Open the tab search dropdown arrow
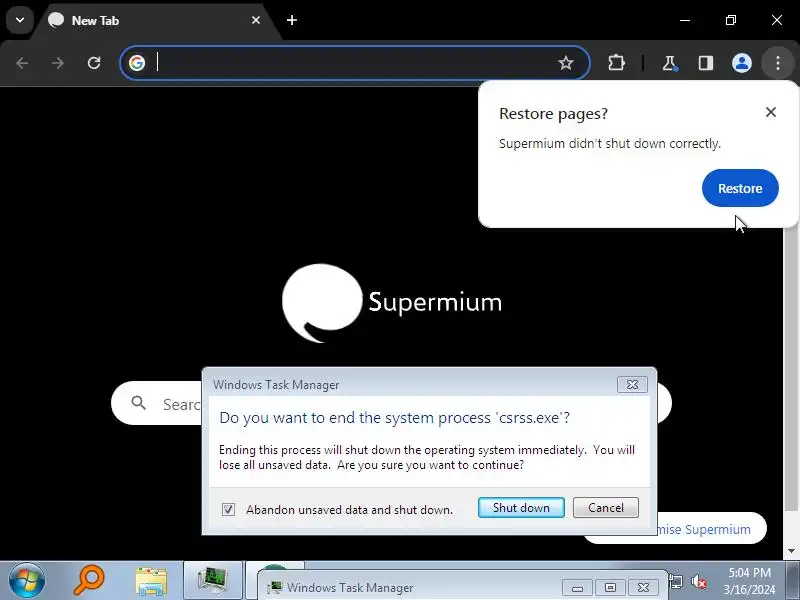 point(20,20)
